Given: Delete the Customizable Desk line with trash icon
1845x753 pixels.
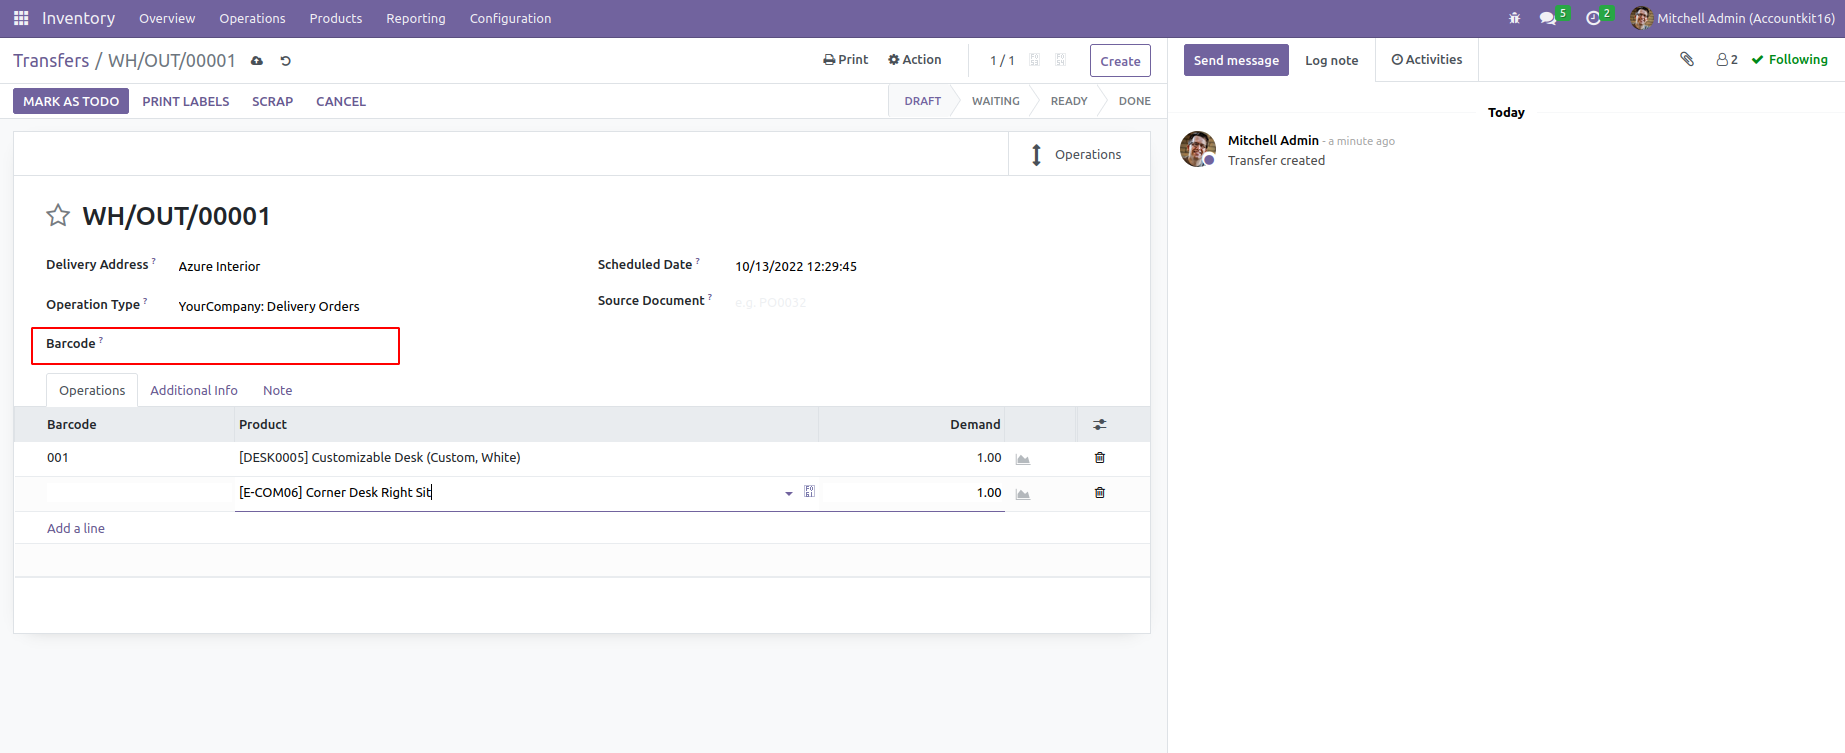Looking at the screenshot, I should (x=1100, y=458).
